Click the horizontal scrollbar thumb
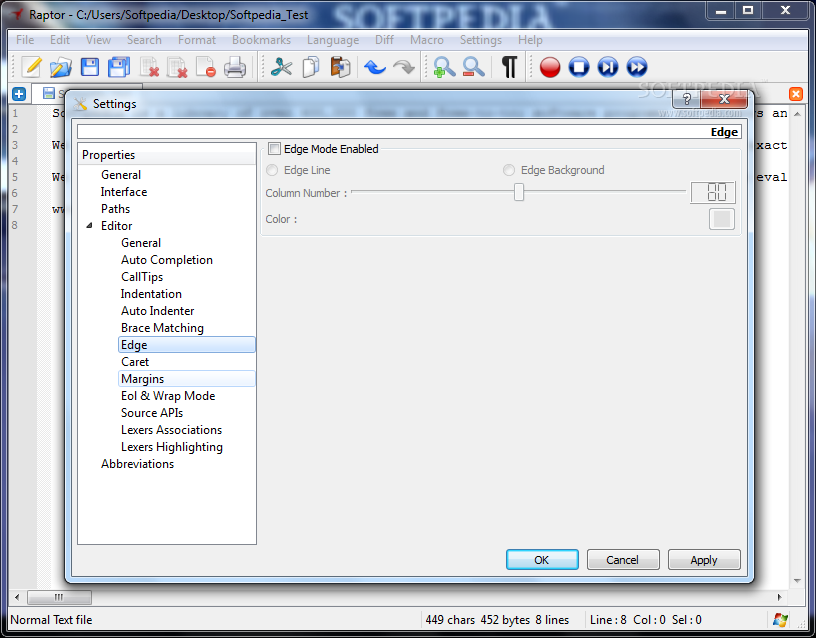This screenshot has height=638, width=816. click(x=59, y=597)
